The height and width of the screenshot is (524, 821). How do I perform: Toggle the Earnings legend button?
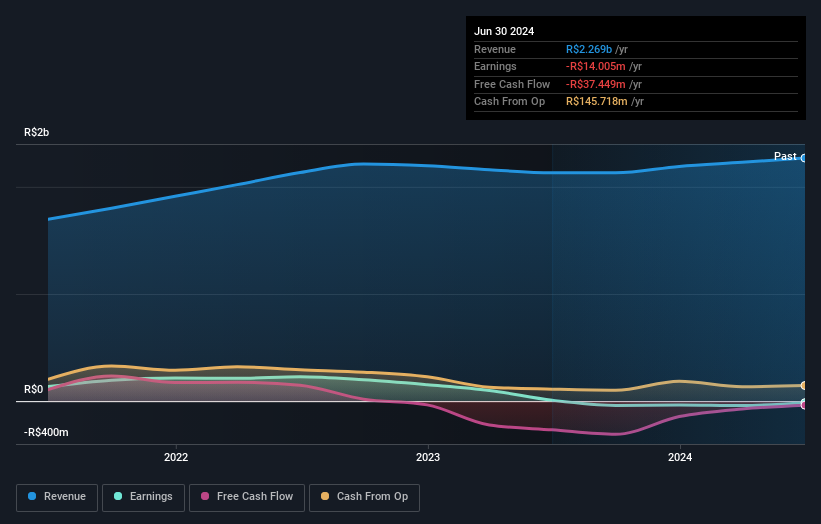click(x=143, y=497)
